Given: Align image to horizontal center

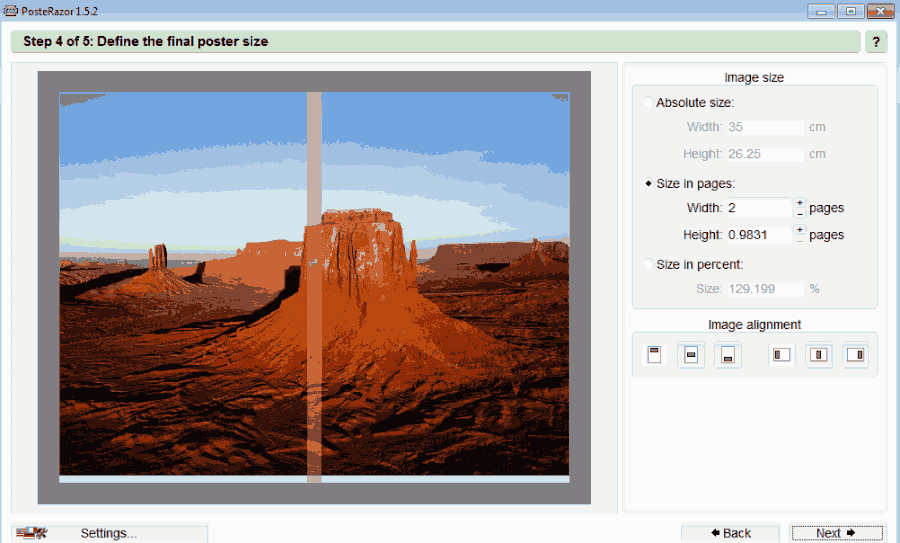Looking at the screenshot, I should click(x=818, y=355).
